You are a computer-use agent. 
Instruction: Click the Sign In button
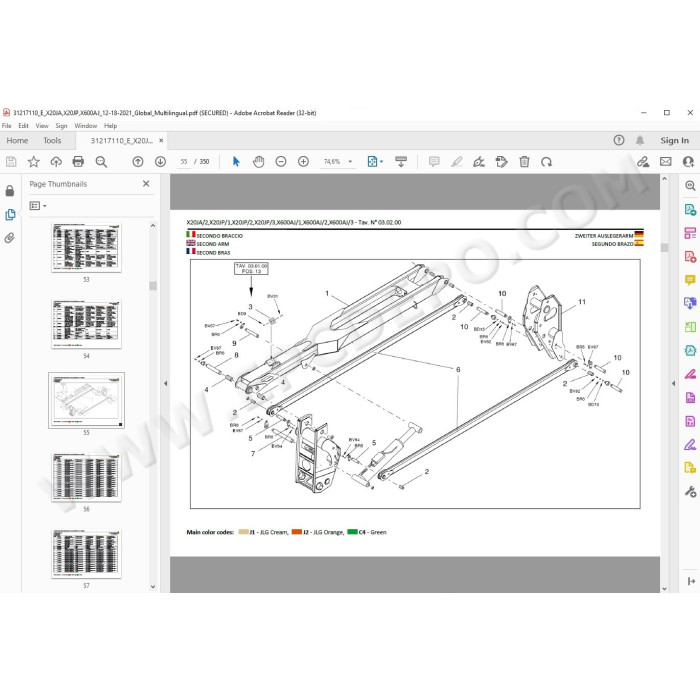coord(674,140)
